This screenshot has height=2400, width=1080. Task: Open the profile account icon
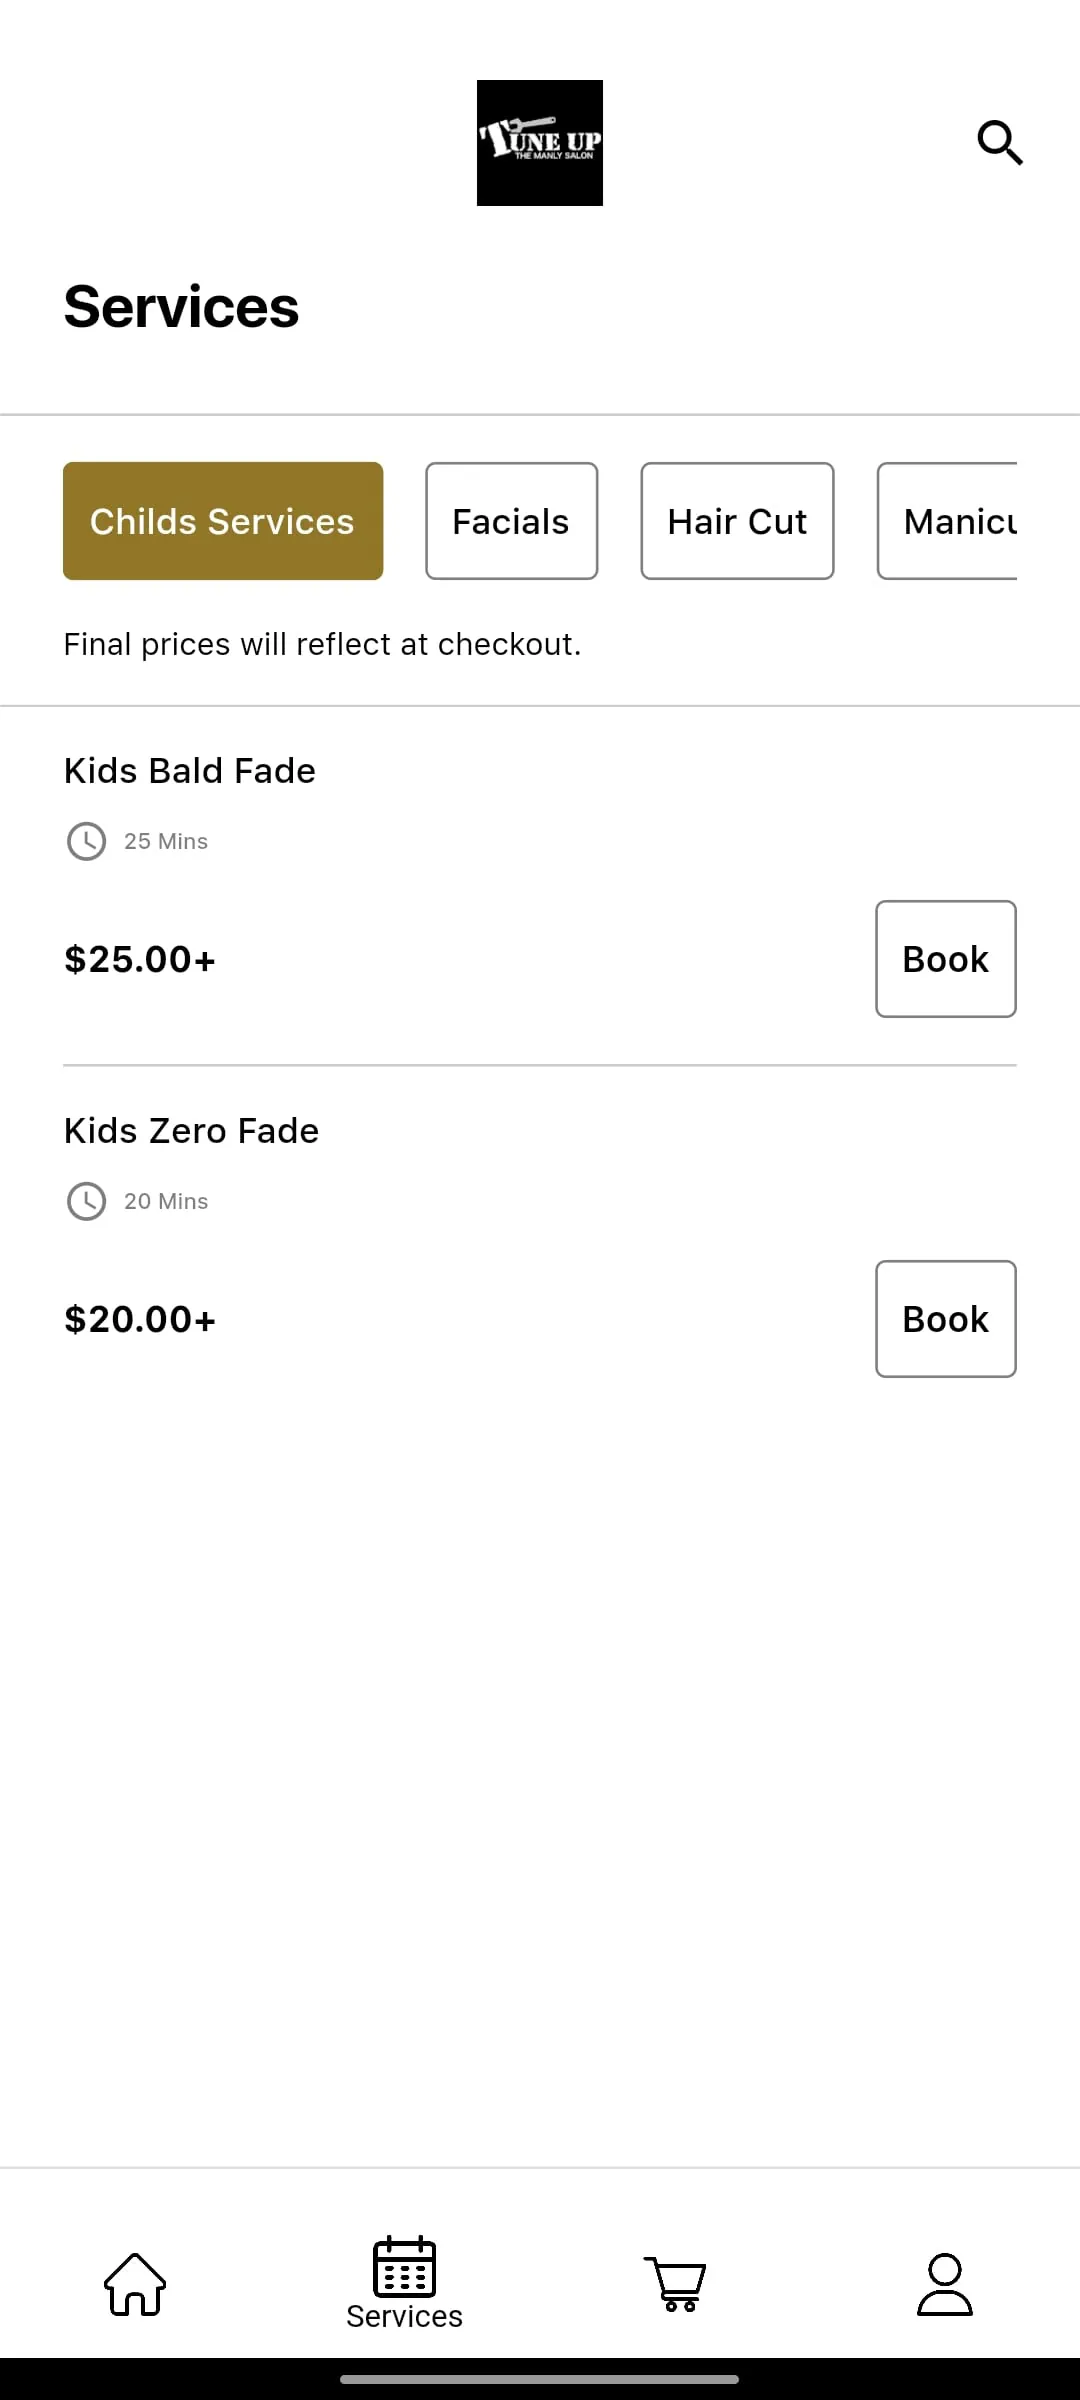[944, 2284]
